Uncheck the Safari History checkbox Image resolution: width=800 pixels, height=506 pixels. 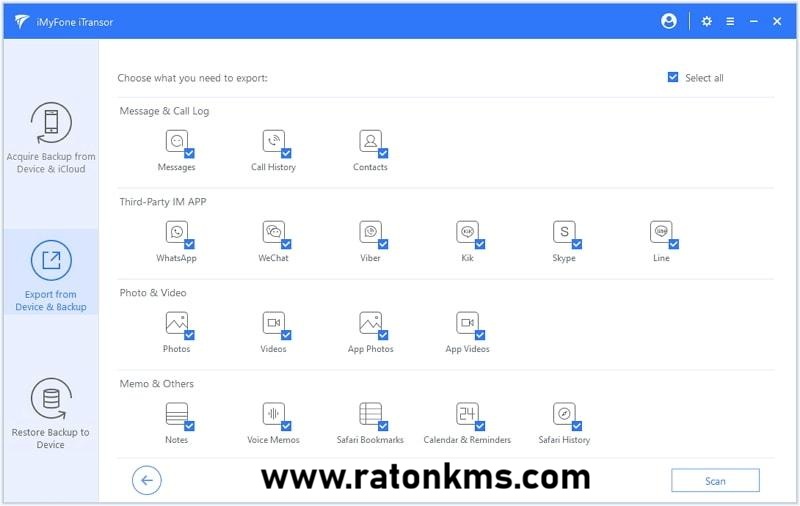pos(577,425)
